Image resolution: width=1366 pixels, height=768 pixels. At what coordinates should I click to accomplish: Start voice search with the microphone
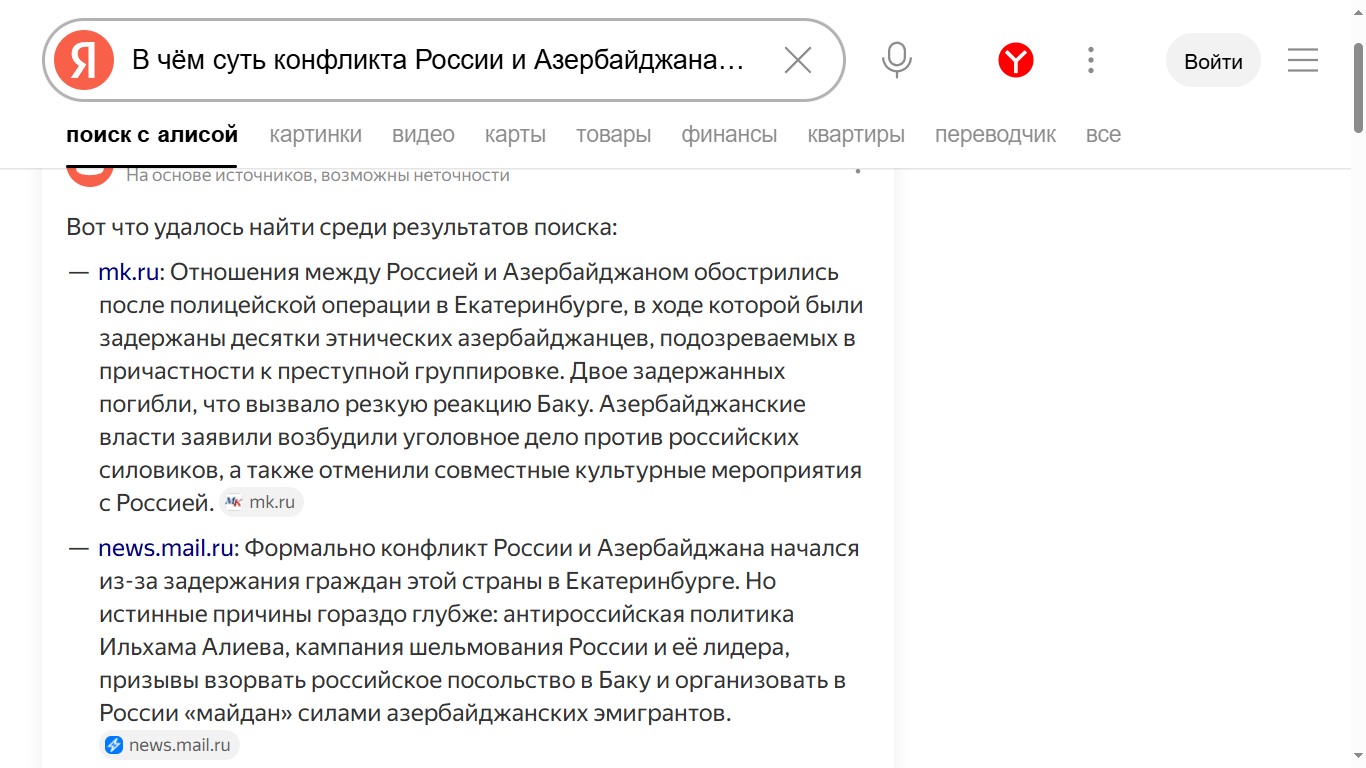pyautogui.click(x=896, y=60)
